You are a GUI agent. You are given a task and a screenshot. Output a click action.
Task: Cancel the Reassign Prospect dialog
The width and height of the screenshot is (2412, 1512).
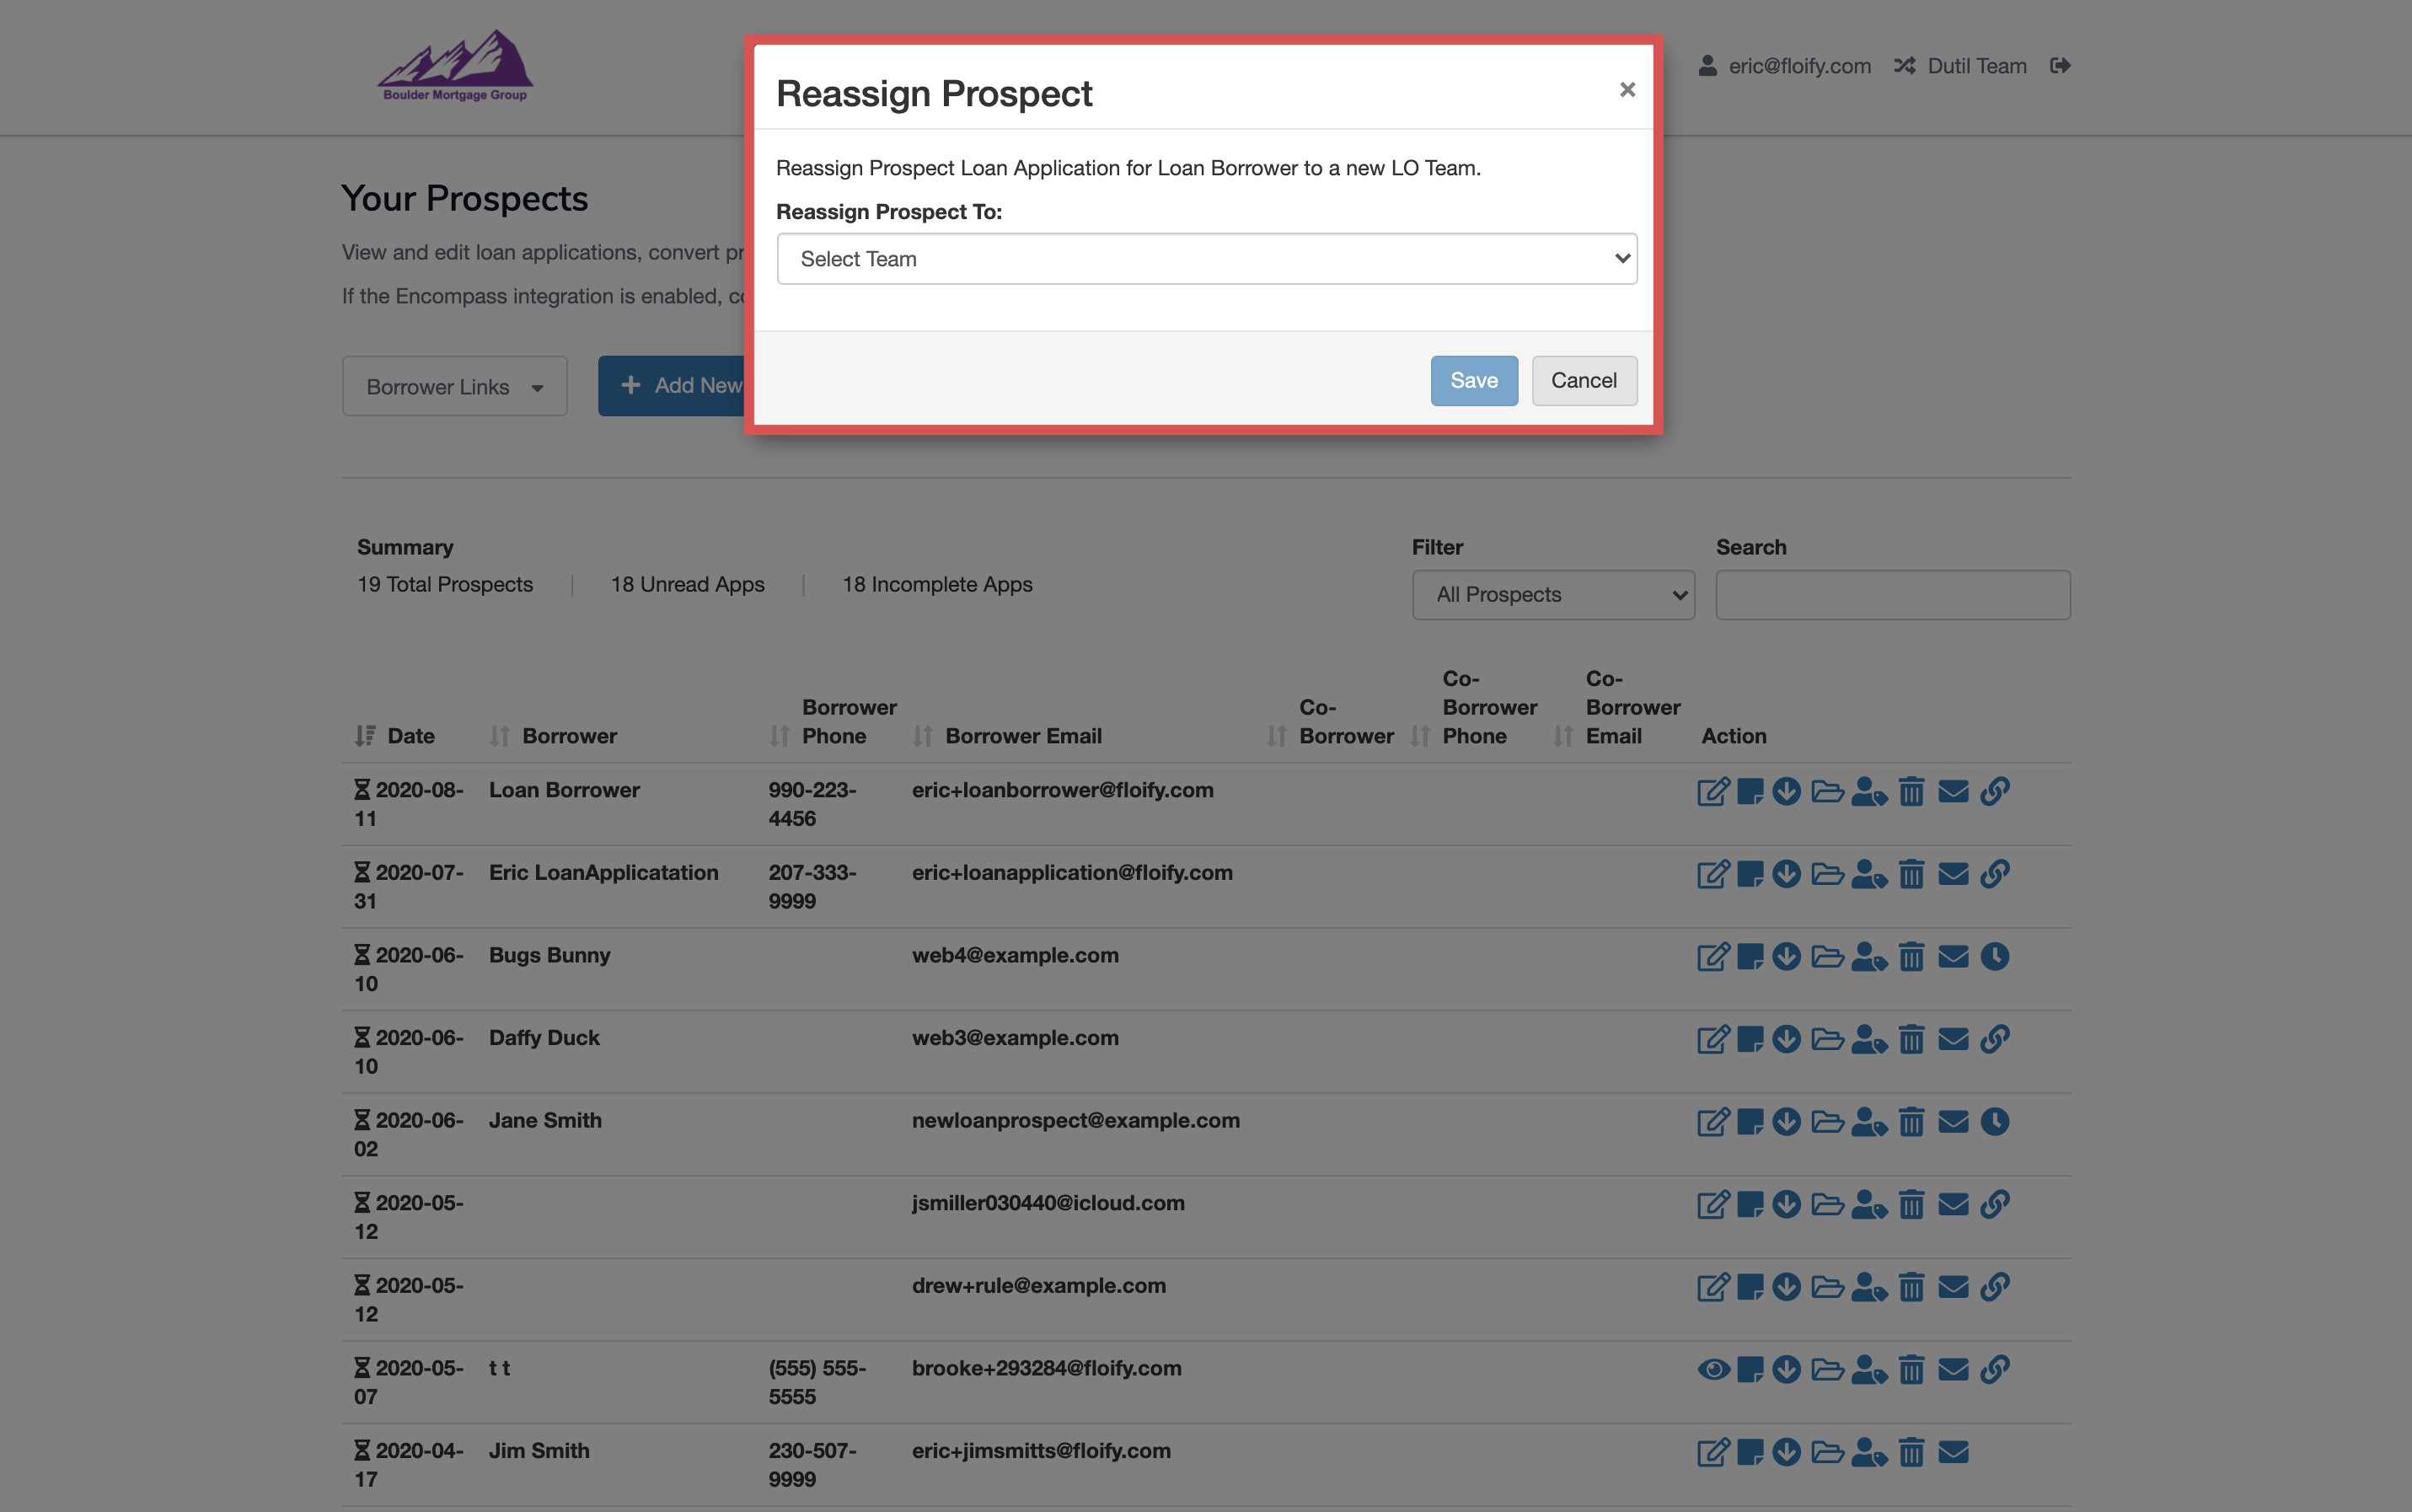click(1584, 380)
